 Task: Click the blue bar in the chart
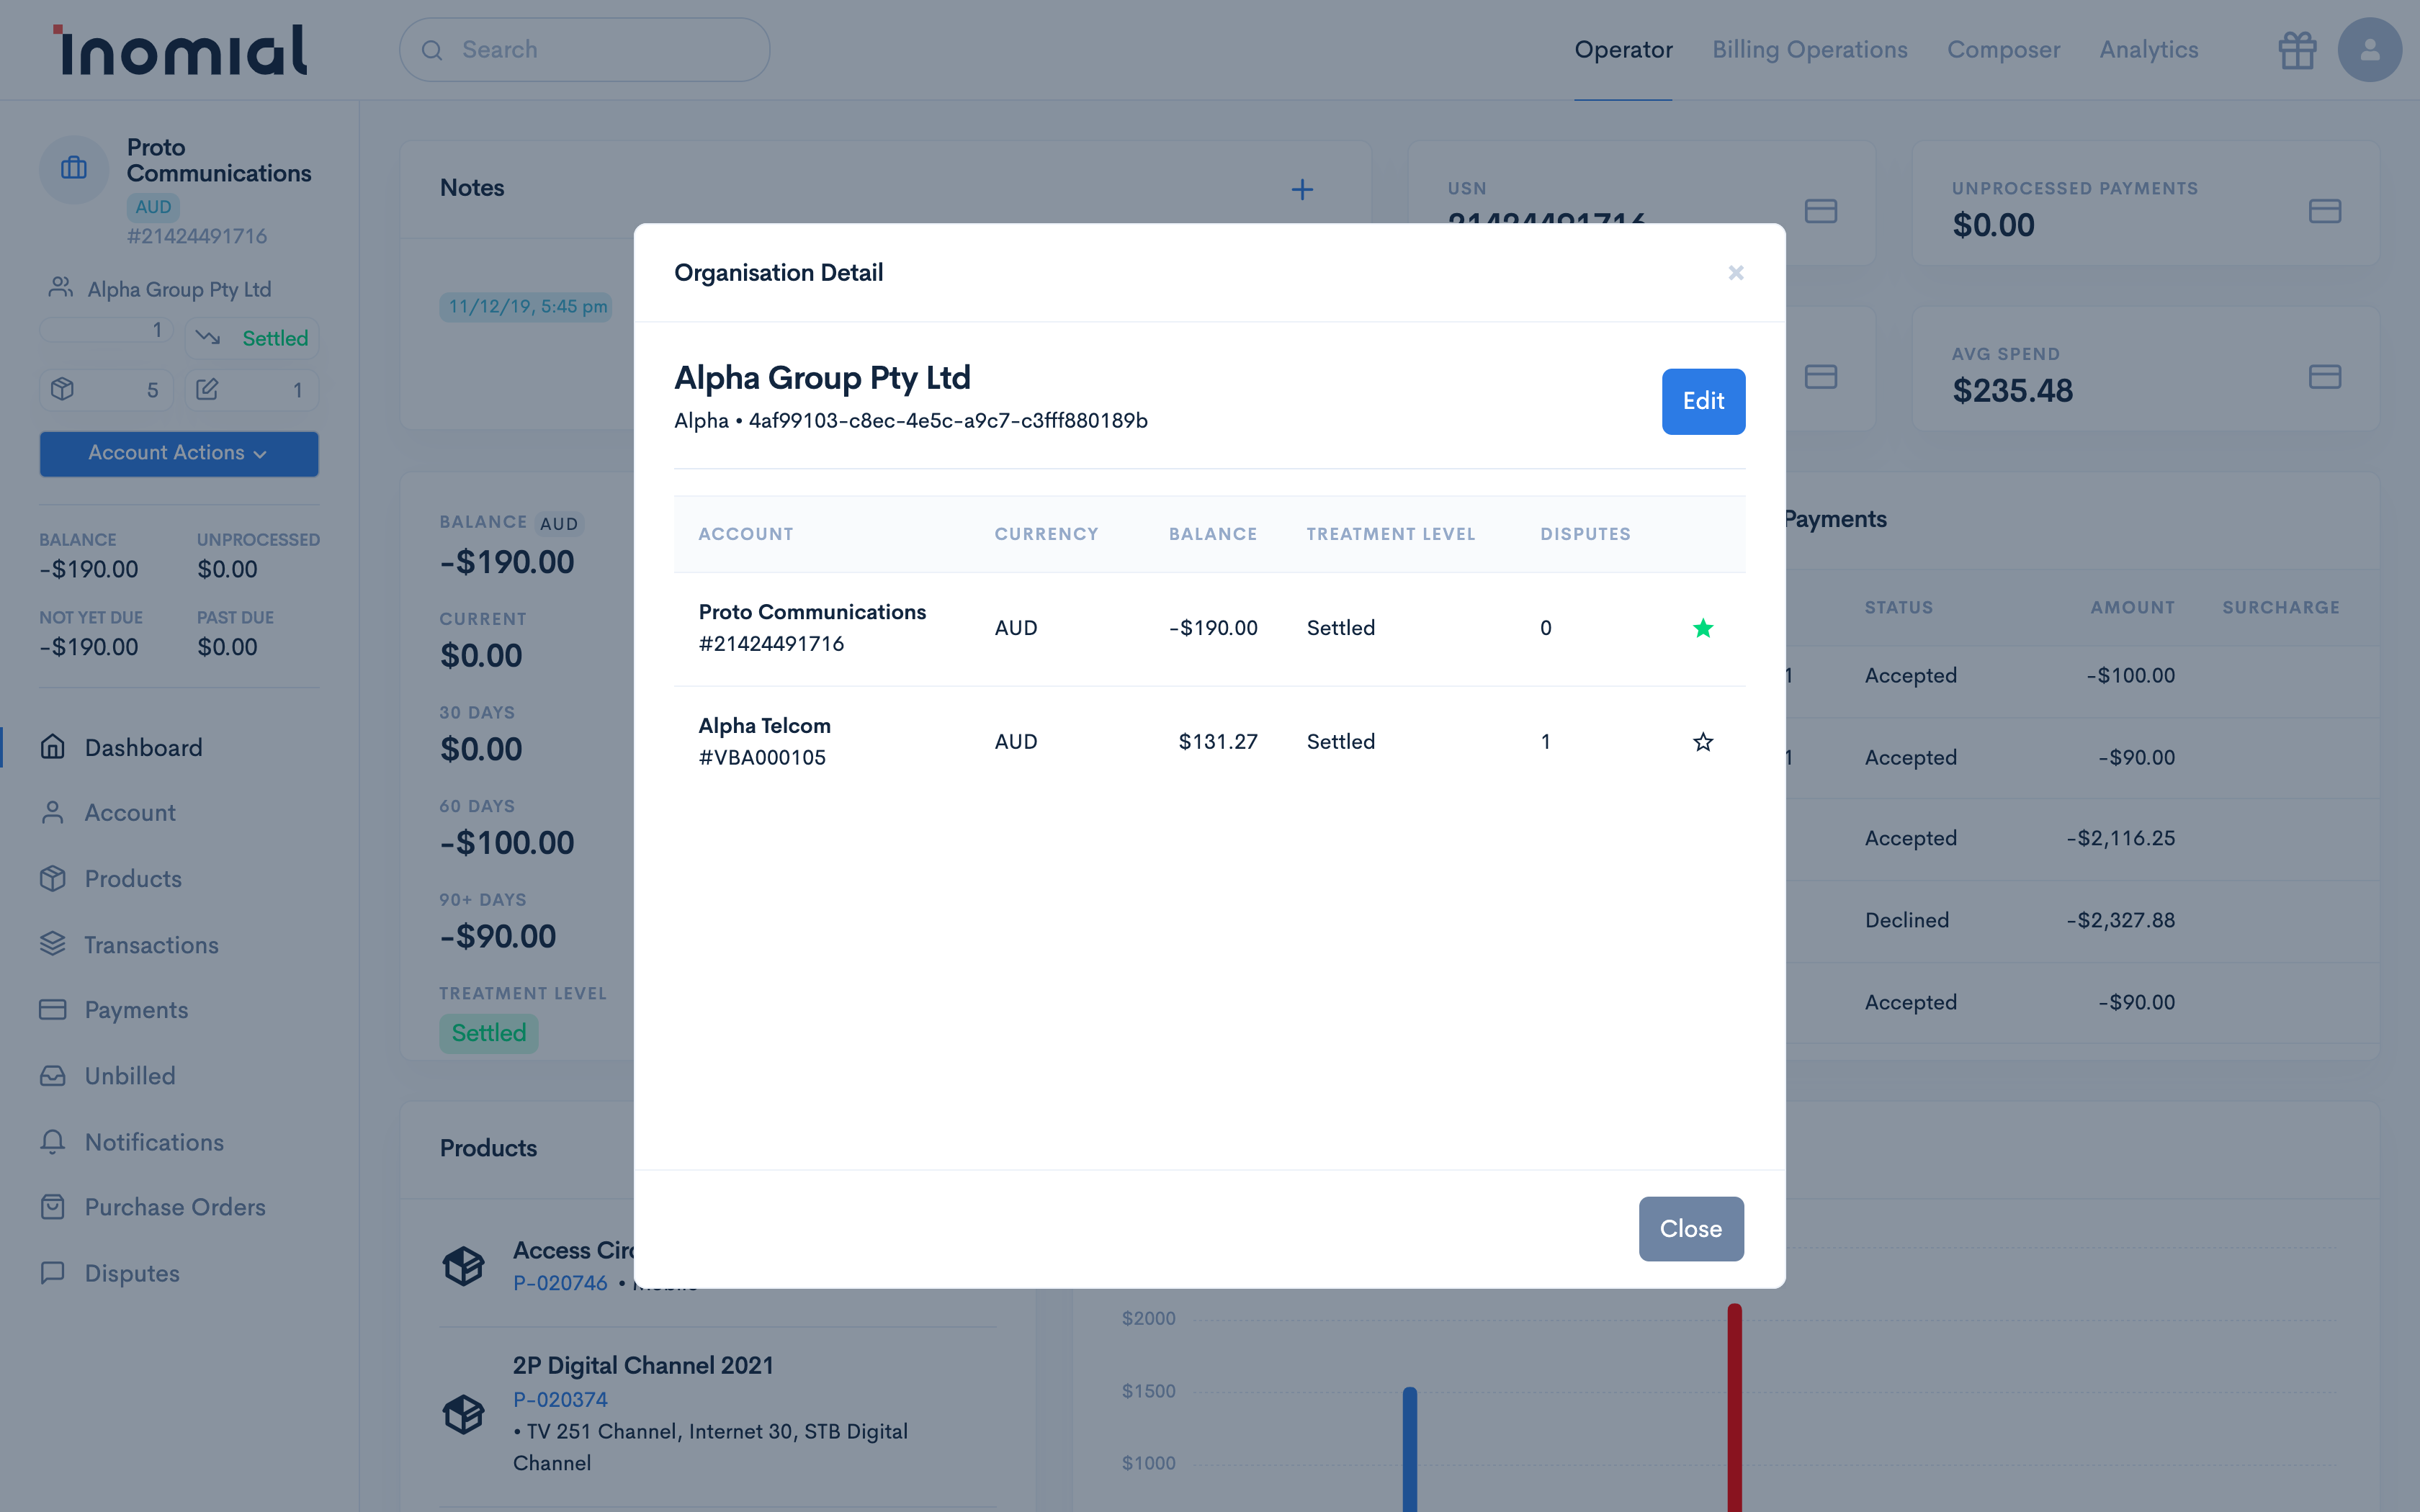point(1410,1450)
